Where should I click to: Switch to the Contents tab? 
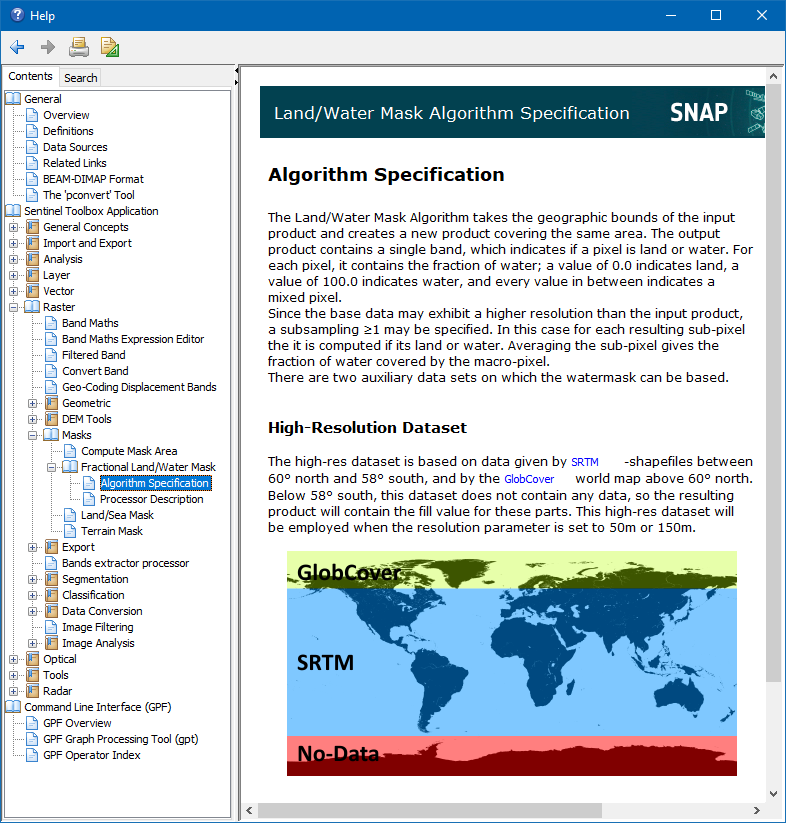[30, 76]
